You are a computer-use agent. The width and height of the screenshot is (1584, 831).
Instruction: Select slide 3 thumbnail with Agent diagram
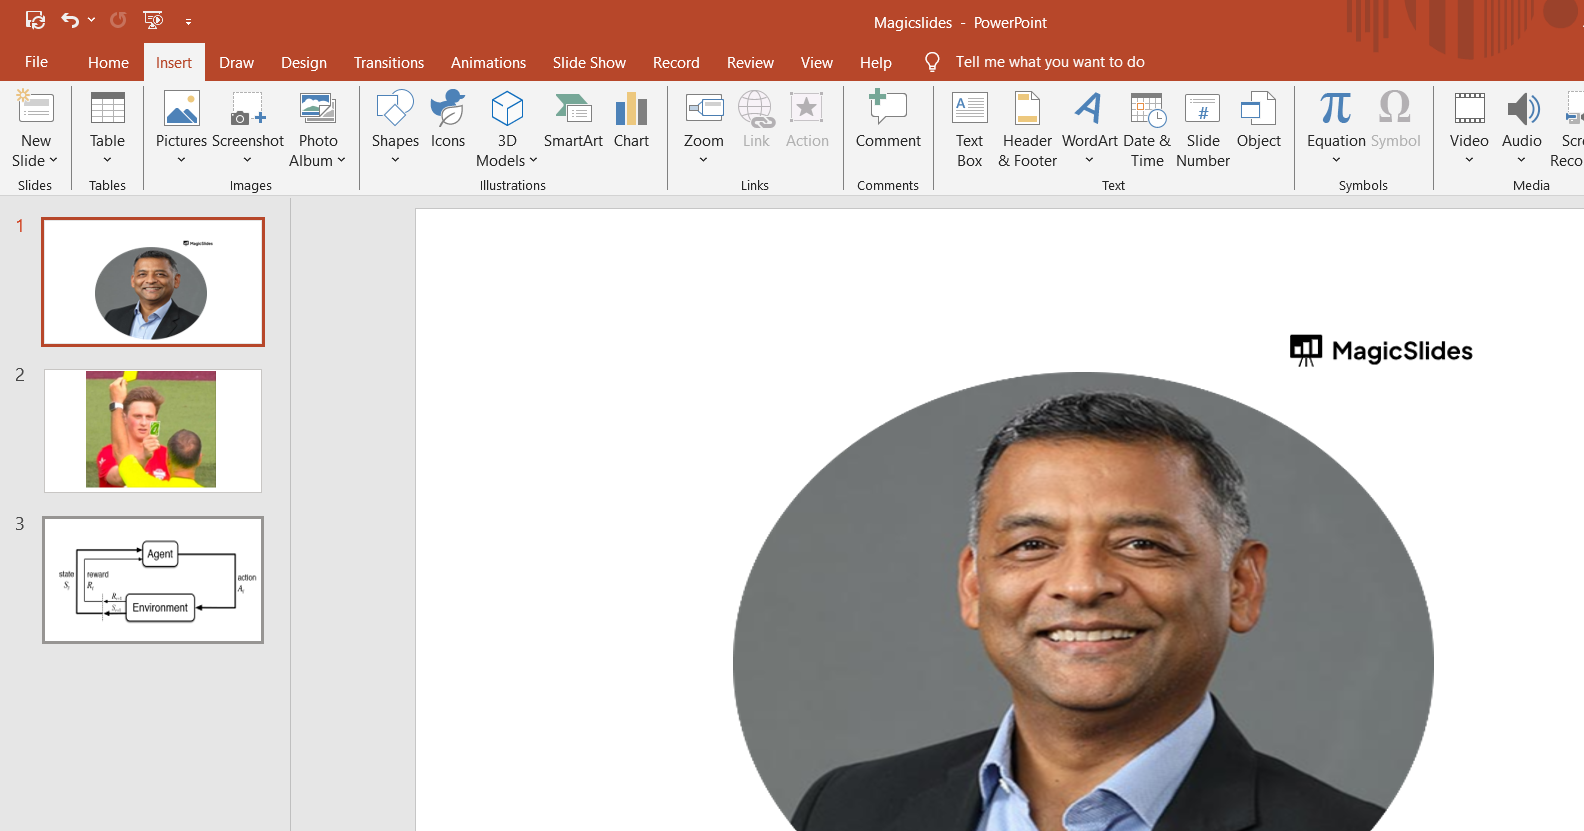(153, 580)
